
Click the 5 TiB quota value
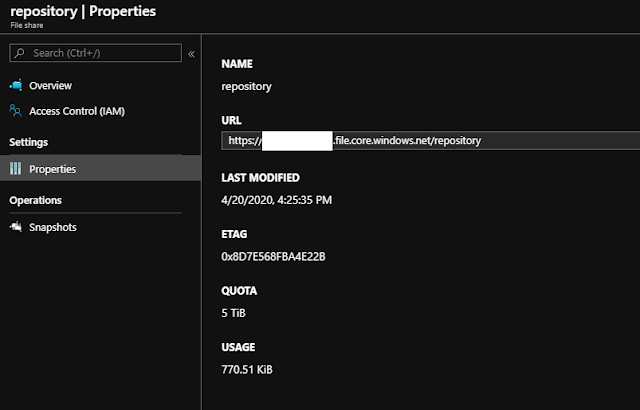233,313
